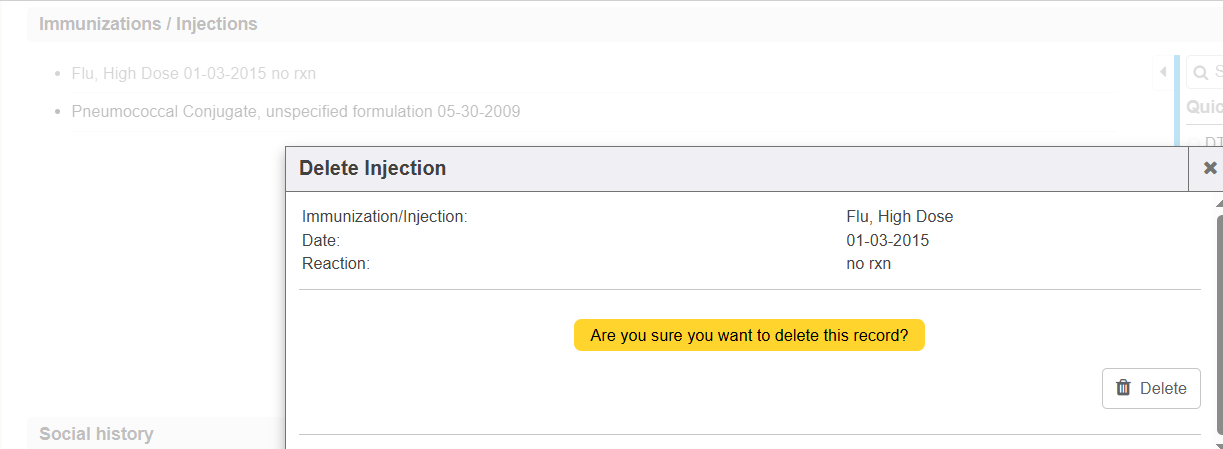1223x449 pixels.
Task: Click the Delete Injection dialog title
Action: click(373, 168)
